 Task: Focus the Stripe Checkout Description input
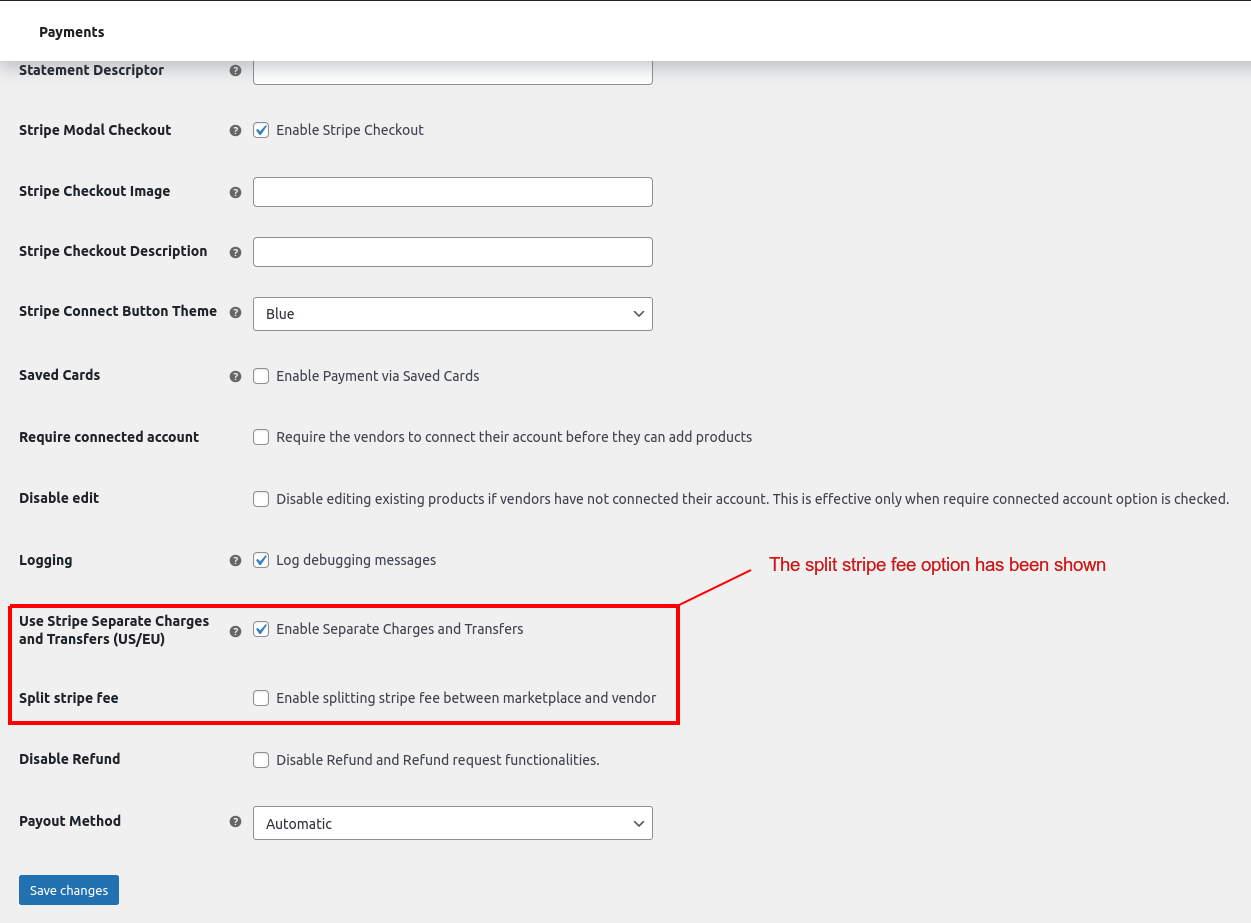coord(453,252)
